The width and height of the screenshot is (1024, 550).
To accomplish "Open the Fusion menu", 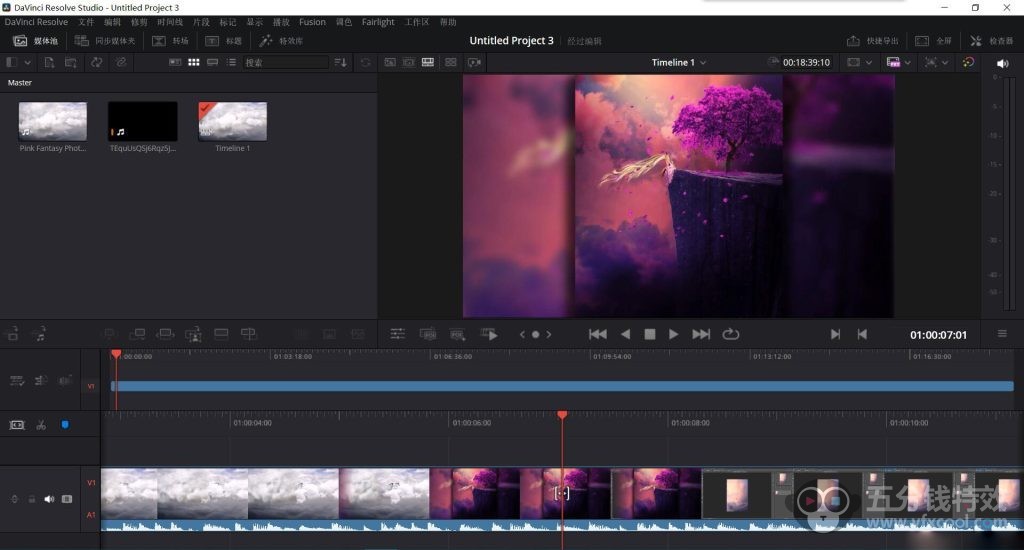I will (312, 22).
